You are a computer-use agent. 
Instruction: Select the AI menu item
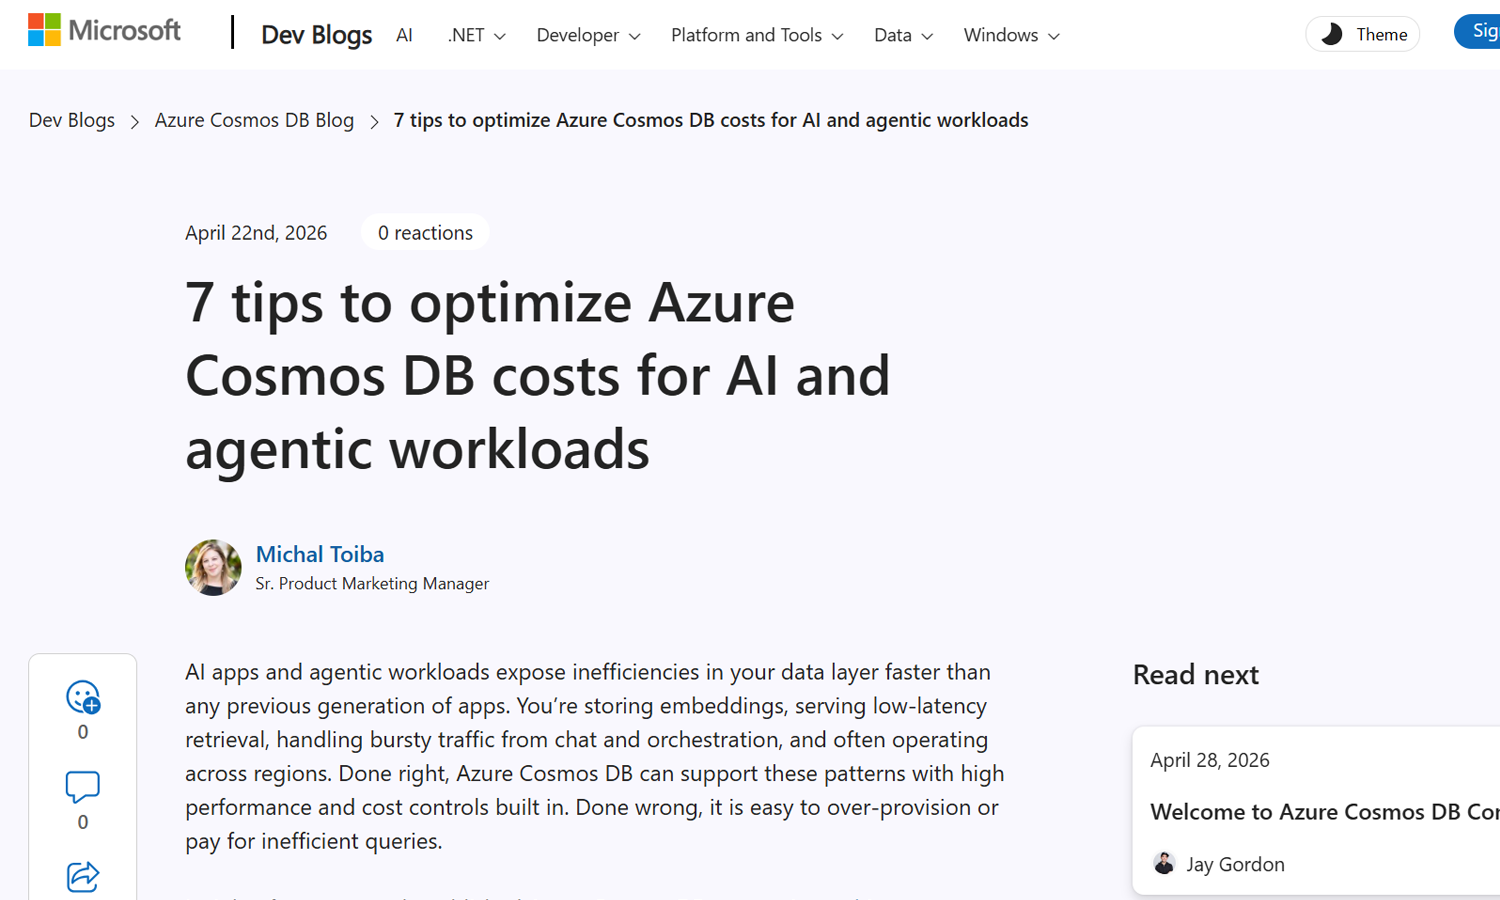[404, 35]
